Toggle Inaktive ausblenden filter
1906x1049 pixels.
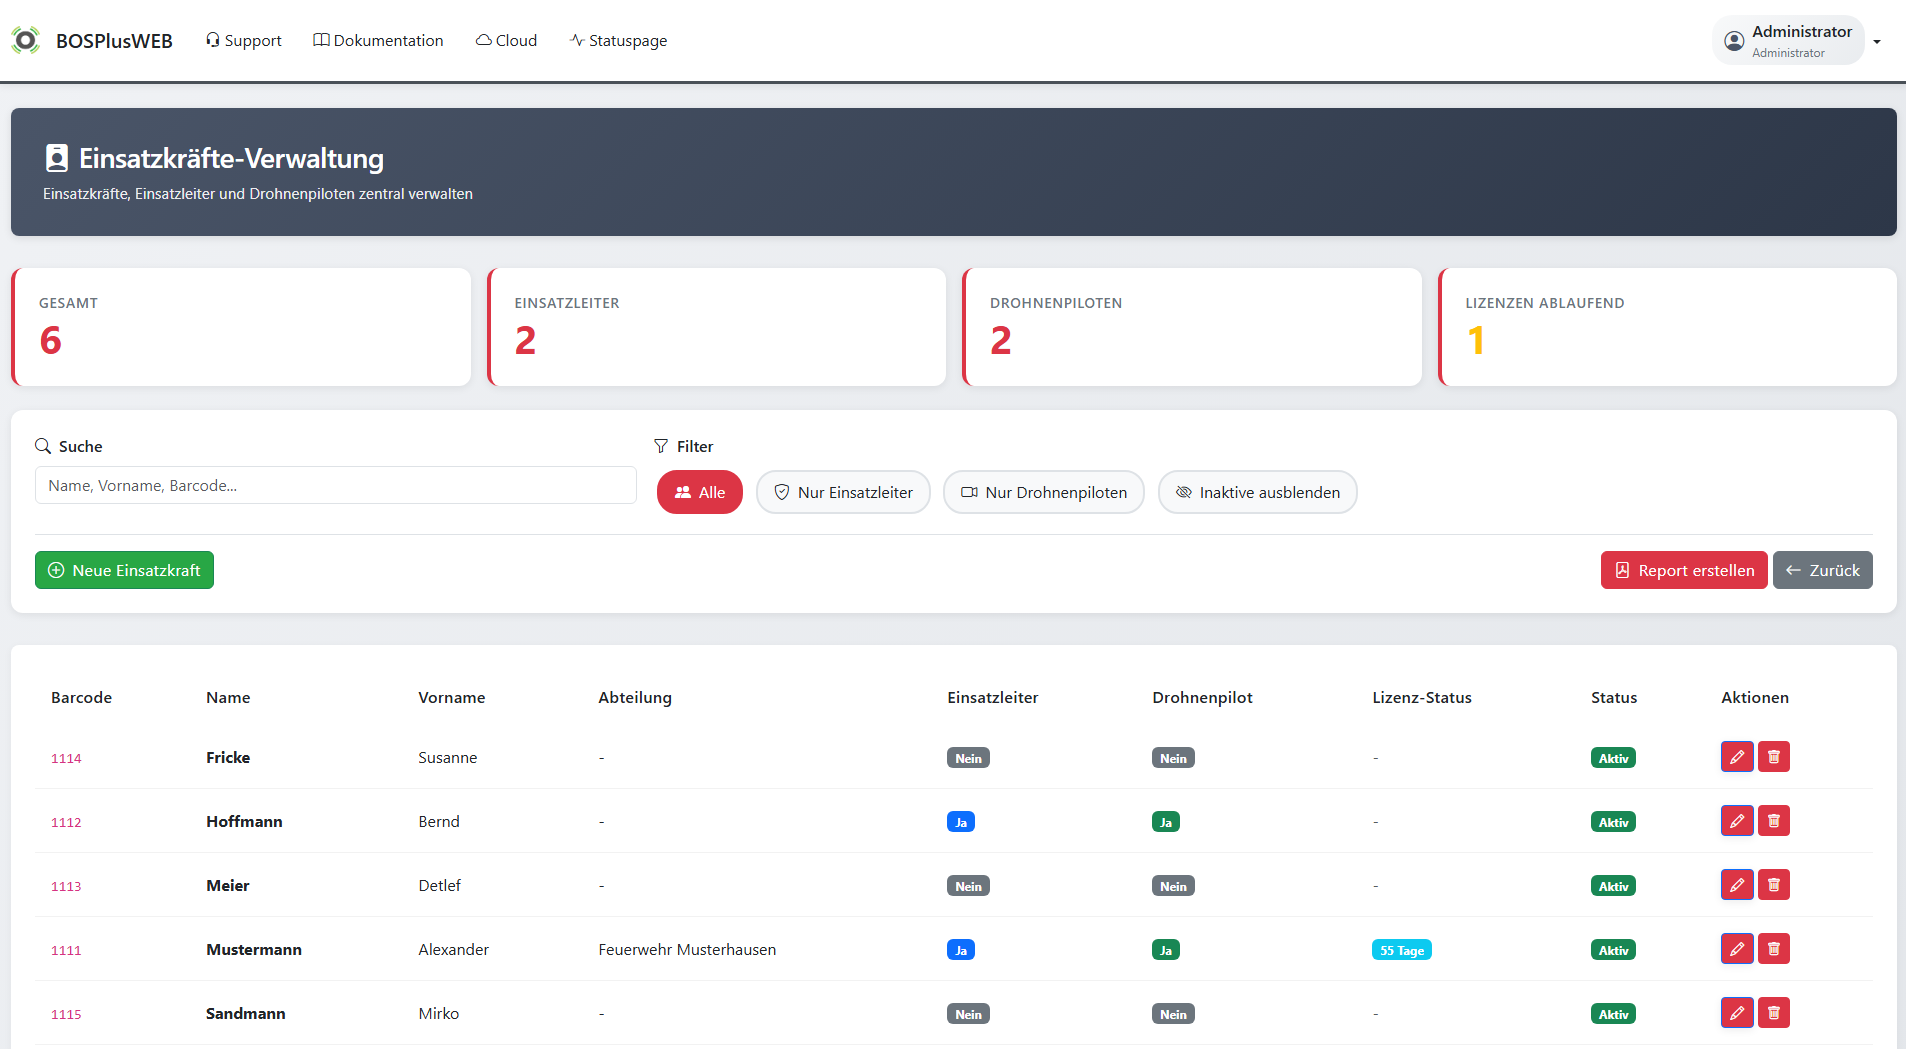point(1257,492)
